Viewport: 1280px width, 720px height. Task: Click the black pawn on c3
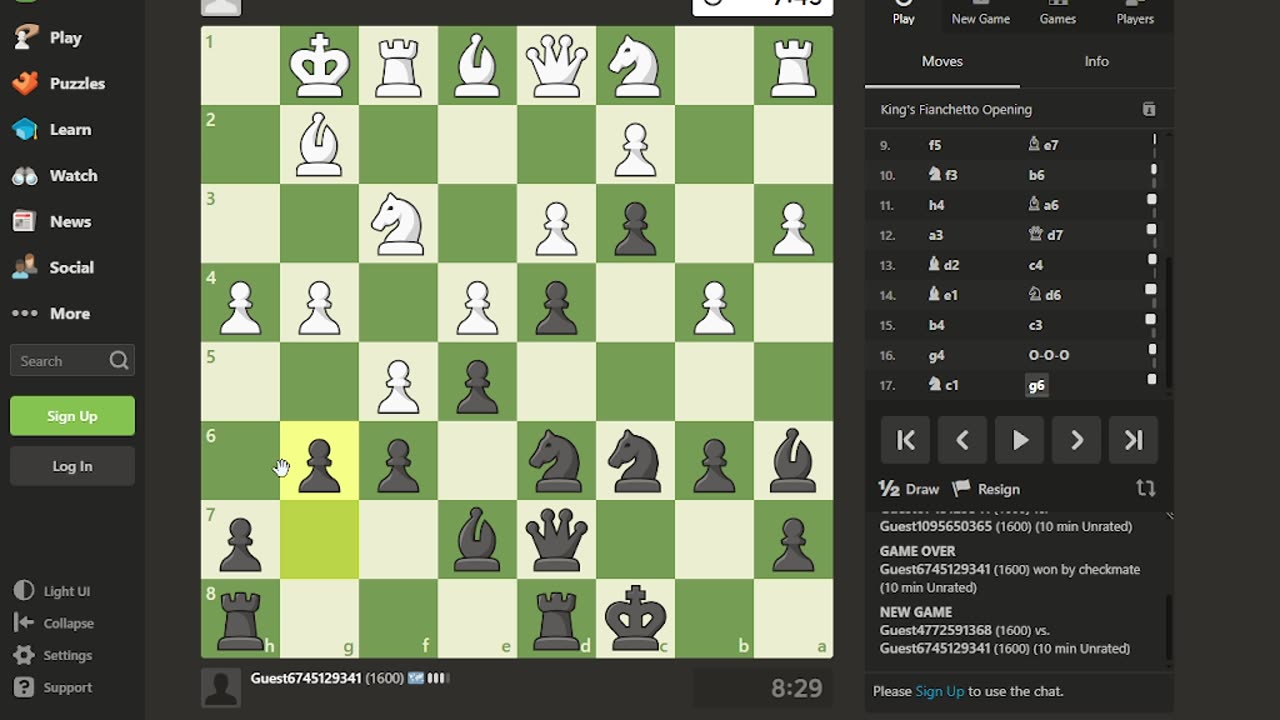(635, 224)
